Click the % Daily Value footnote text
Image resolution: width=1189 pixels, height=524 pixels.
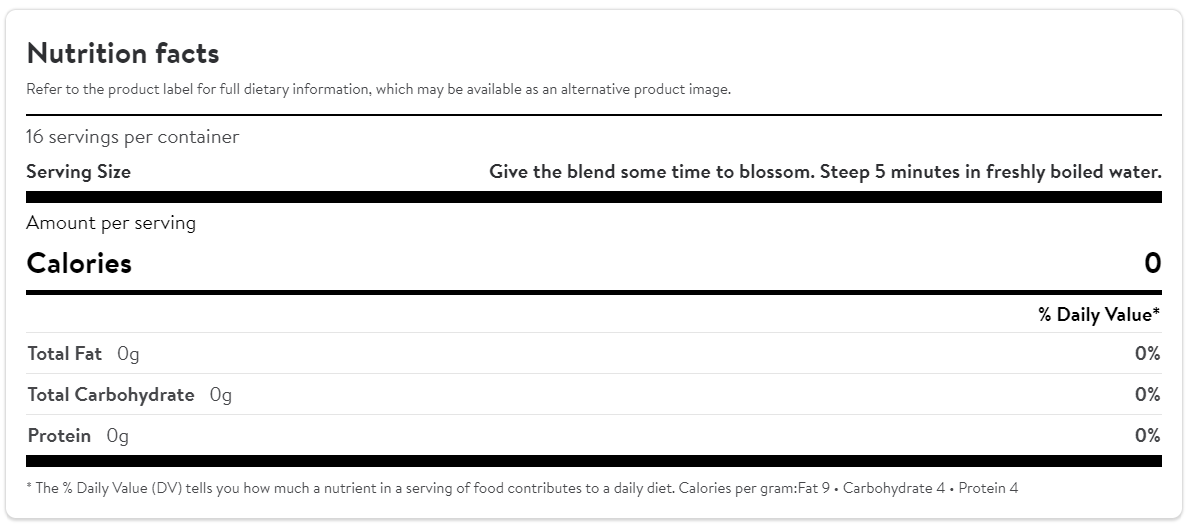click(522, 489)
